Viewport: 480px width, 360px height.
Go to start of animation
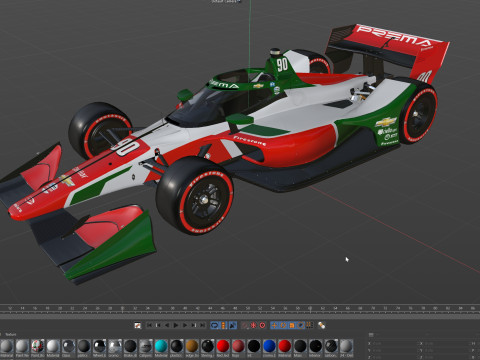(150, 325)
